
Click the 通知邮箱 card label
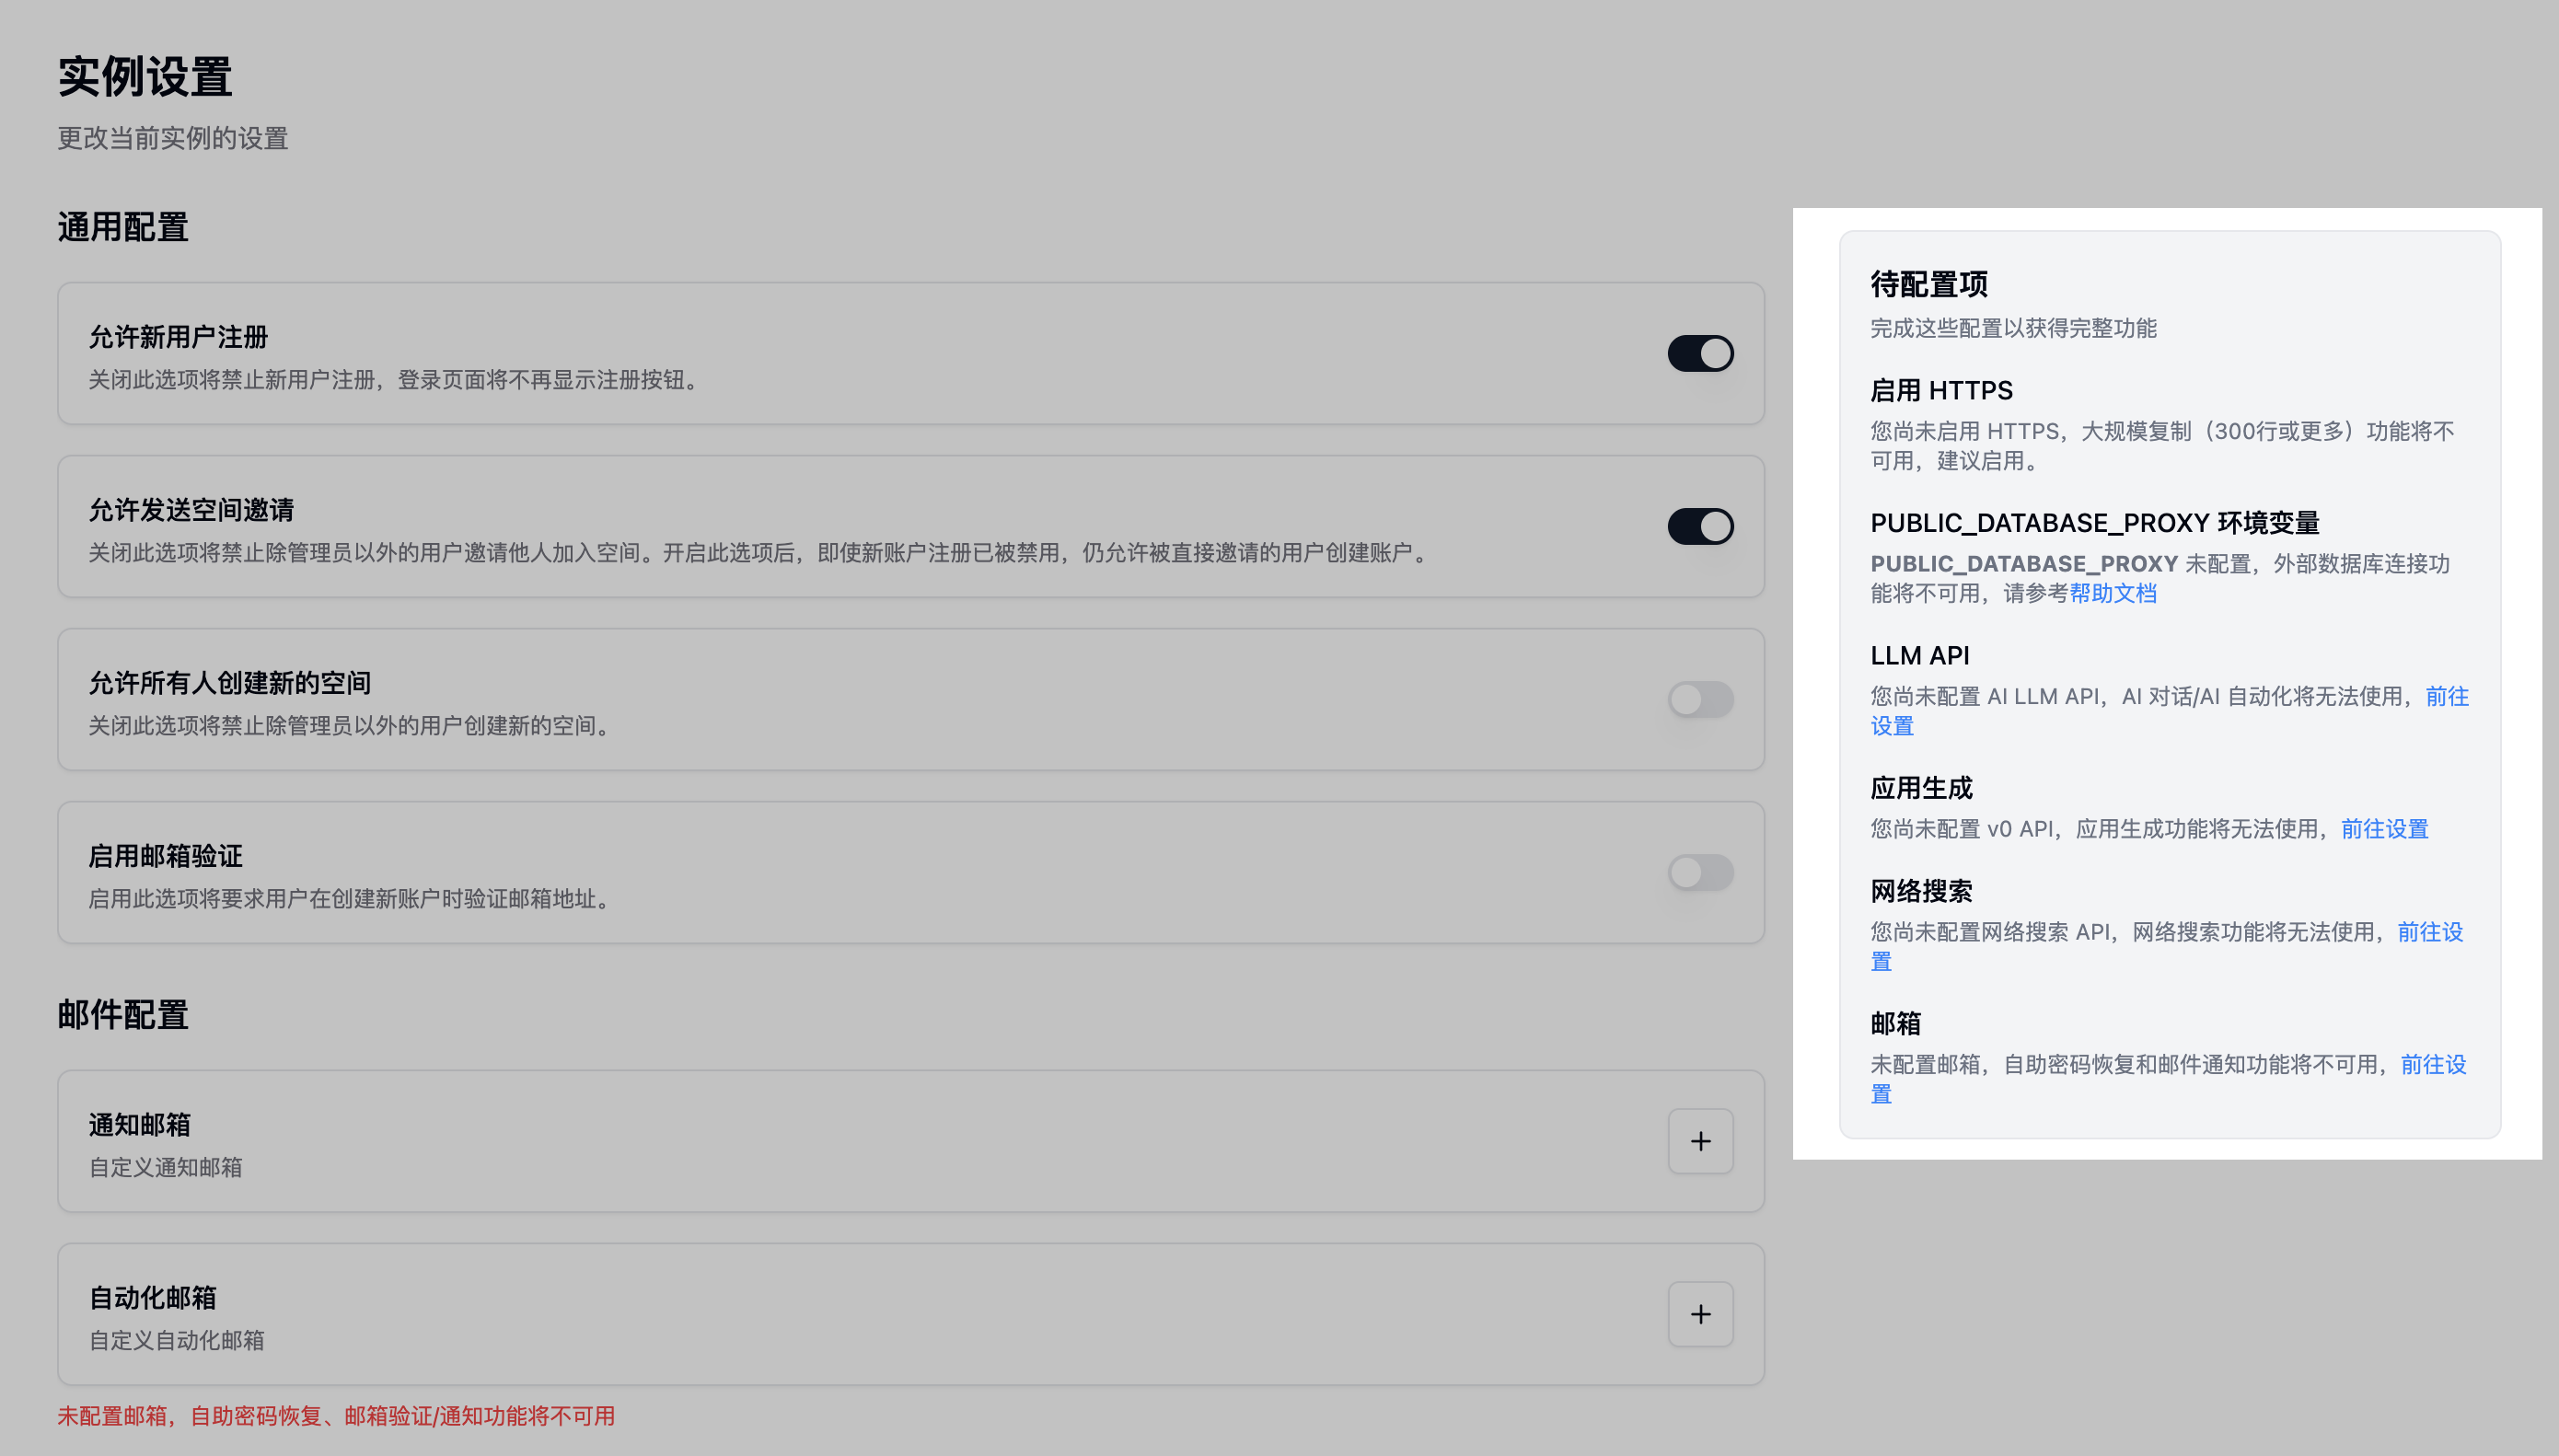click(x=140, y=1124)
